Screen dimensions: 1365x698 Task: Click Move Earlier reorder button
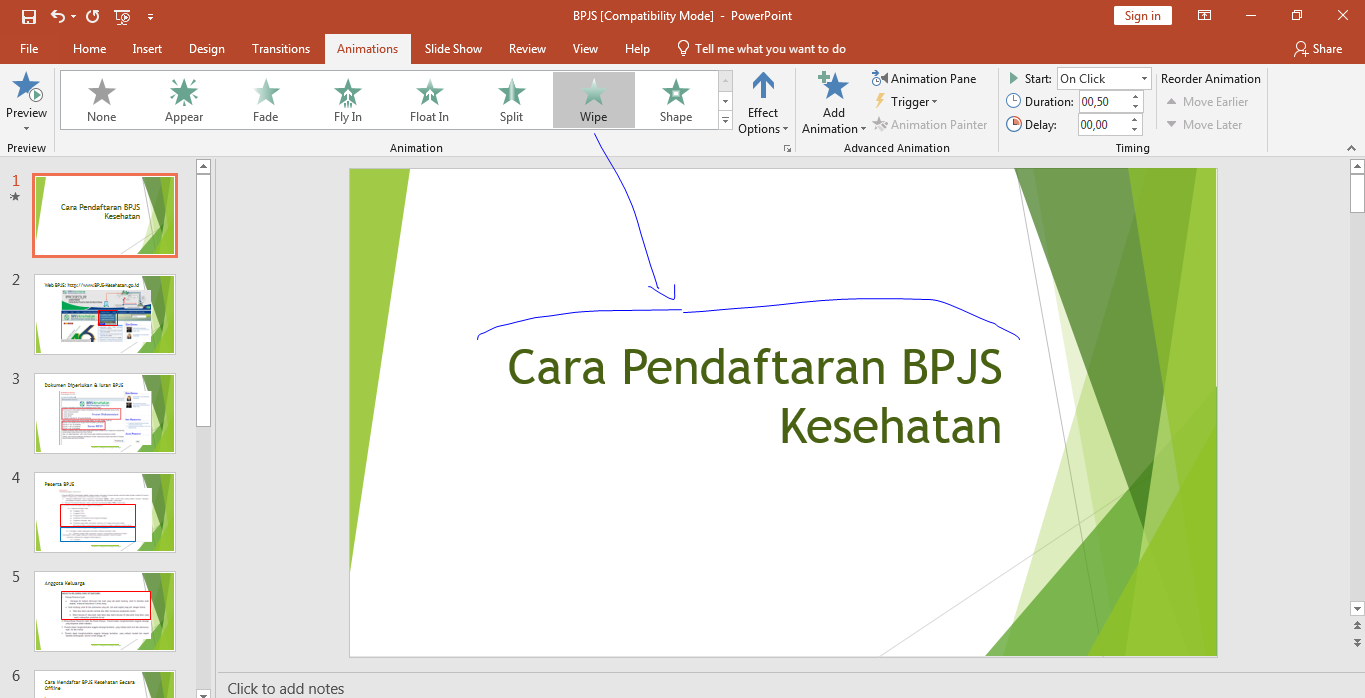tap(1208, 102)
